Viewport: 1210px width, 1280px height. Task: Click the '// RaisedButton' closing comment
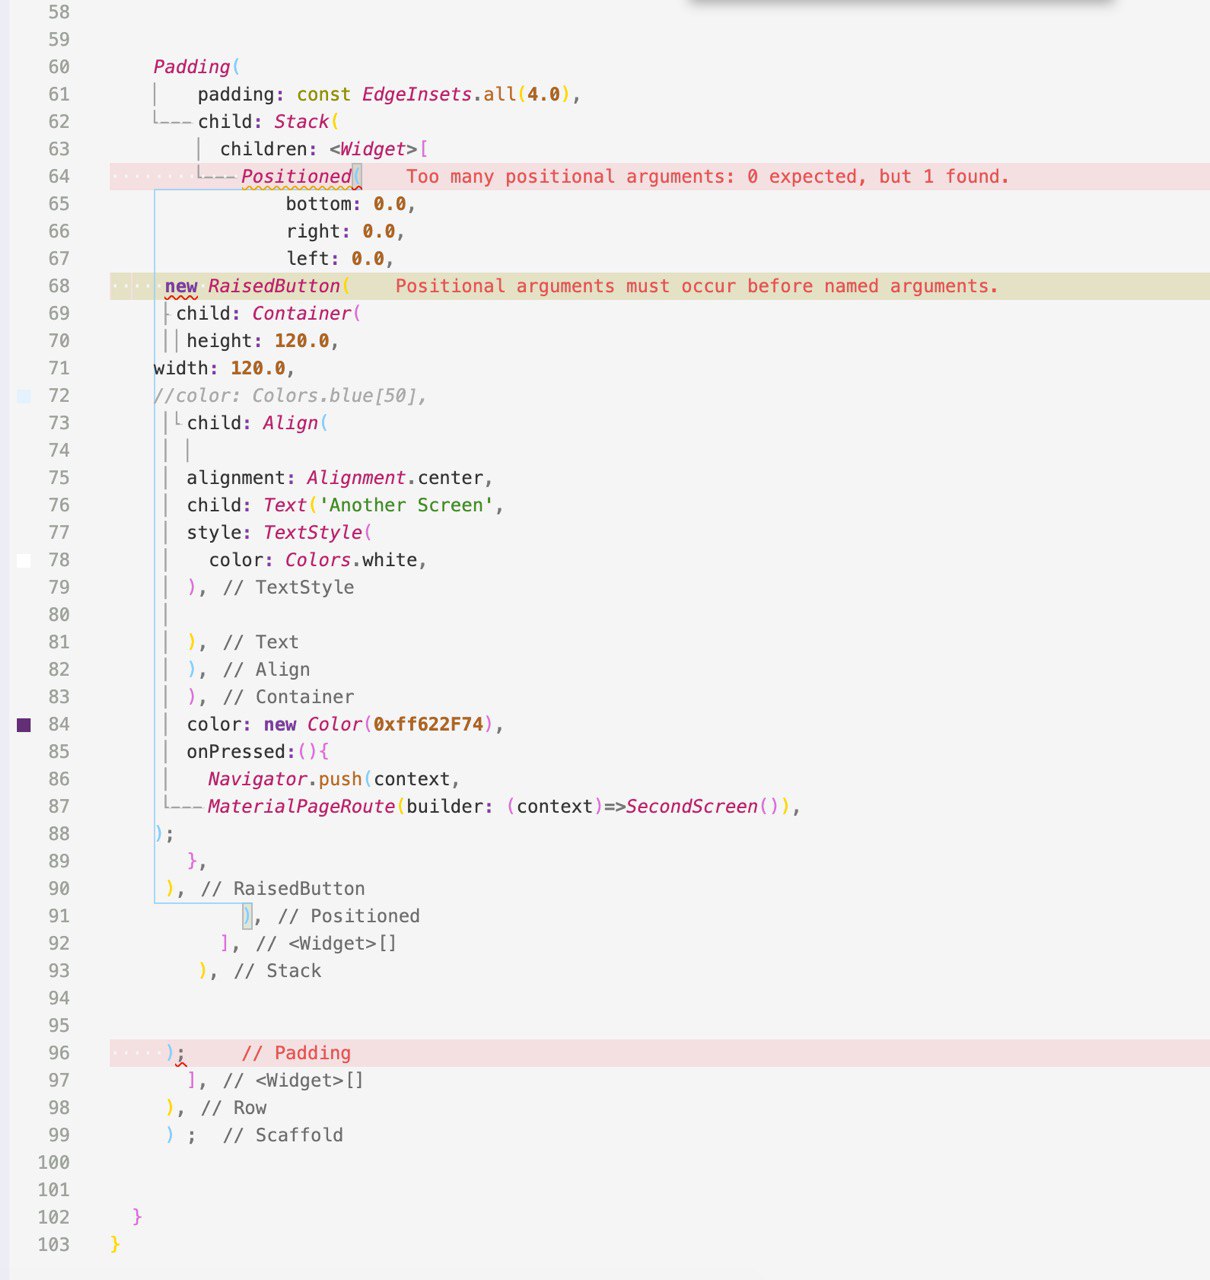point(282,889)
